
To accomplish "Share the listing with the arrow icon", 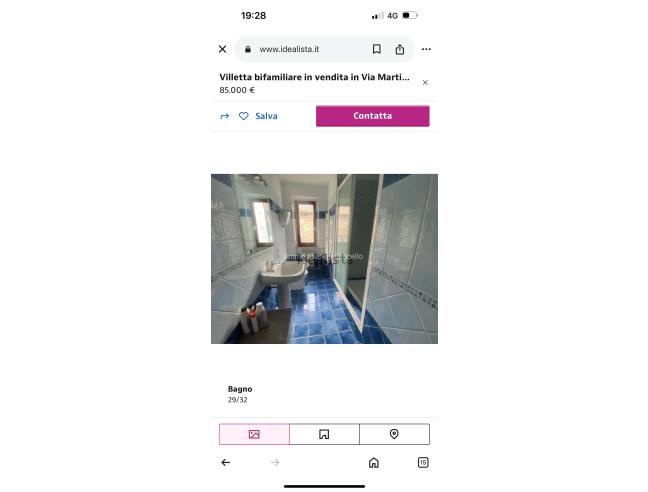I will [224, 116].
